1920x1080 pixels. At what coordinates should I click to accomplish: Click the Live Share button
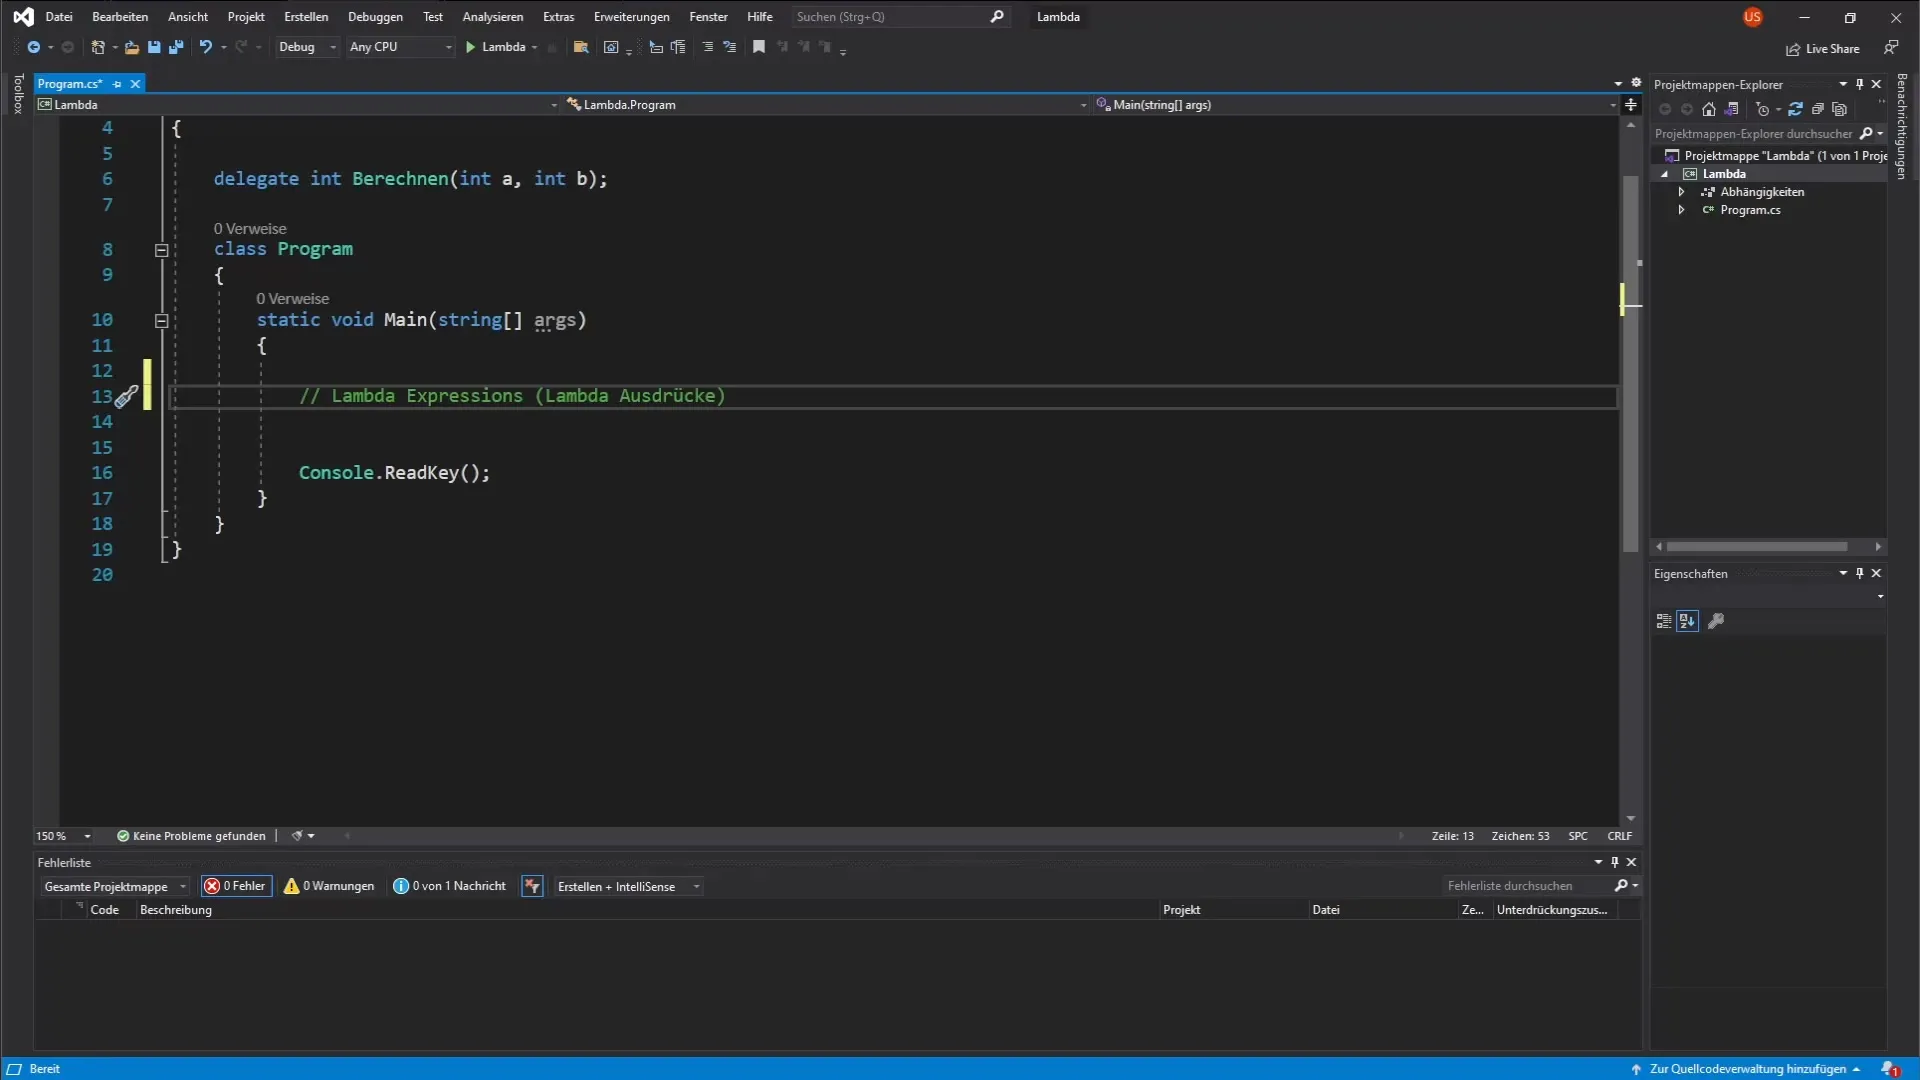(1823, 49)
